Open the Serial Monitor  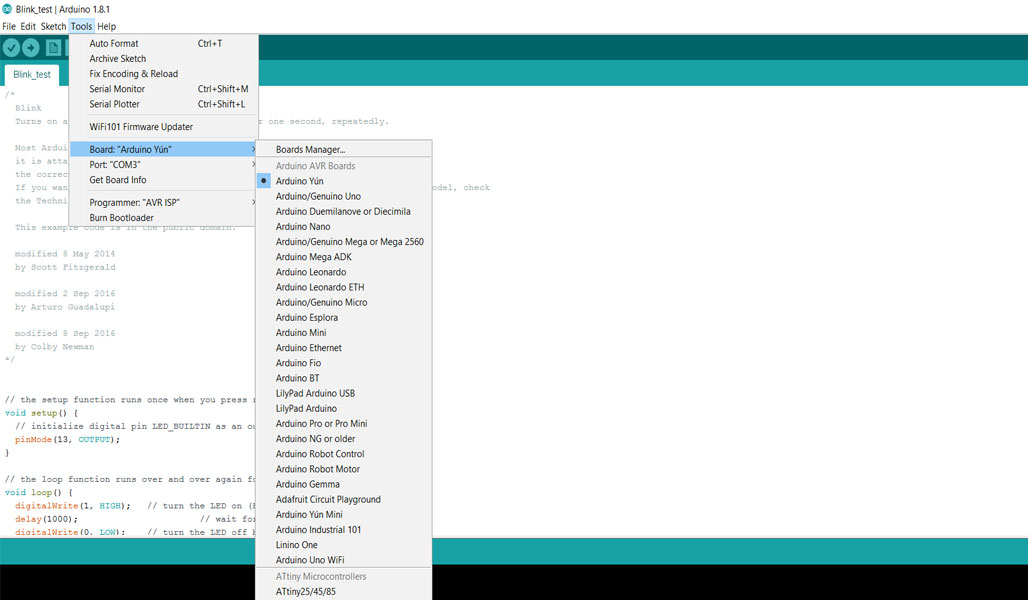coord(163,89)
